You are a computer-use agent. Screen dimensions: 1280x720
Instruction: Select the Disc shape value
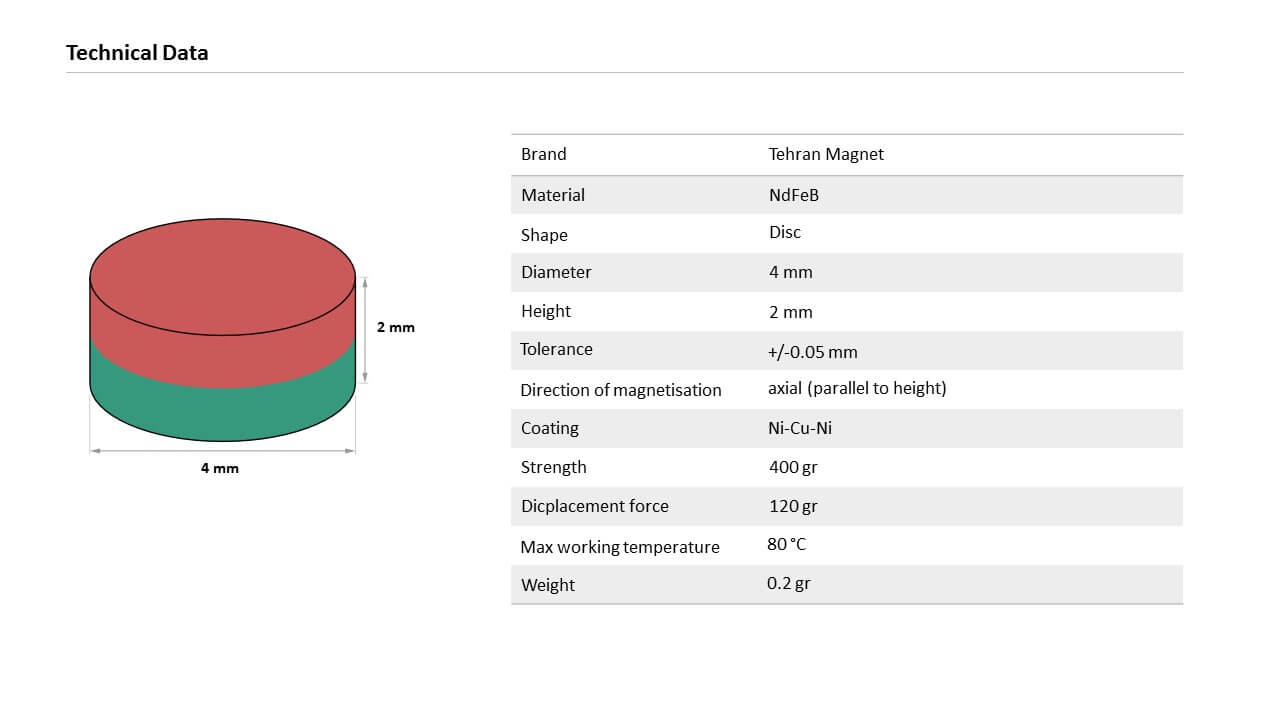point(785,232)
